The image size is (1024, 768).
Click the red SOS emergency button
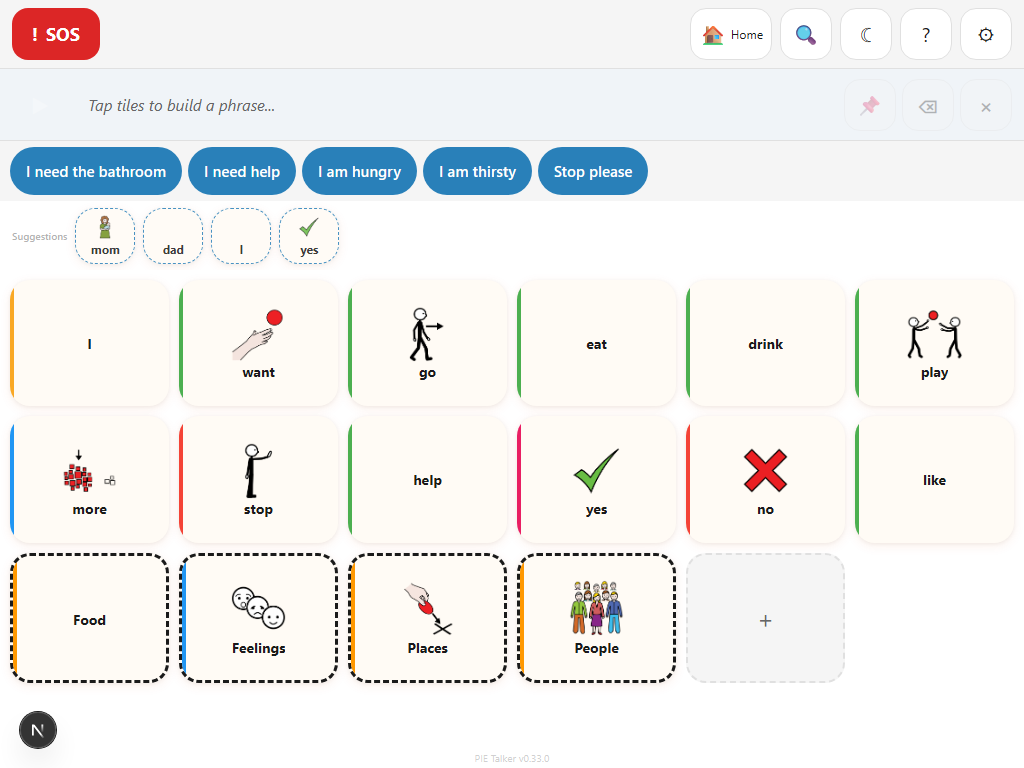coord(56,35)
